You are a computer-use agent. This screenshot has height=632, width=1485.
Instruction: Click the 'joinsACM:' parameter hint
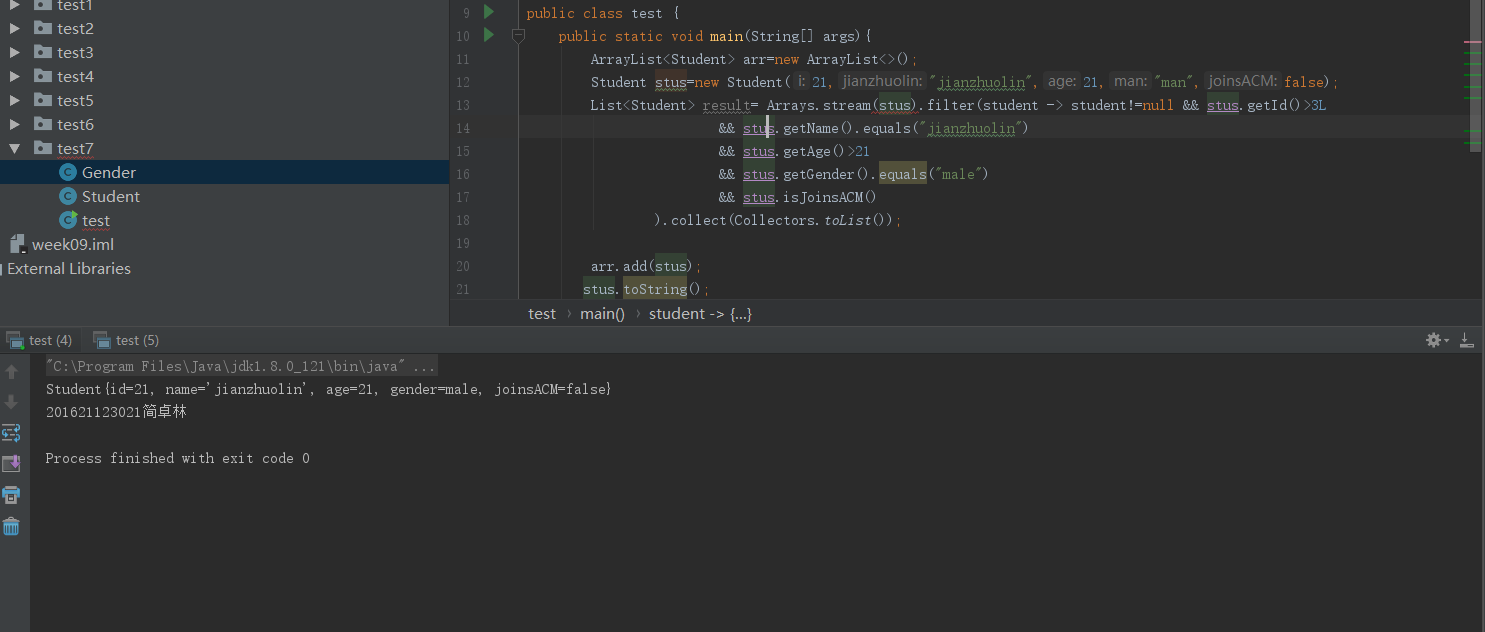(1243, 82)
